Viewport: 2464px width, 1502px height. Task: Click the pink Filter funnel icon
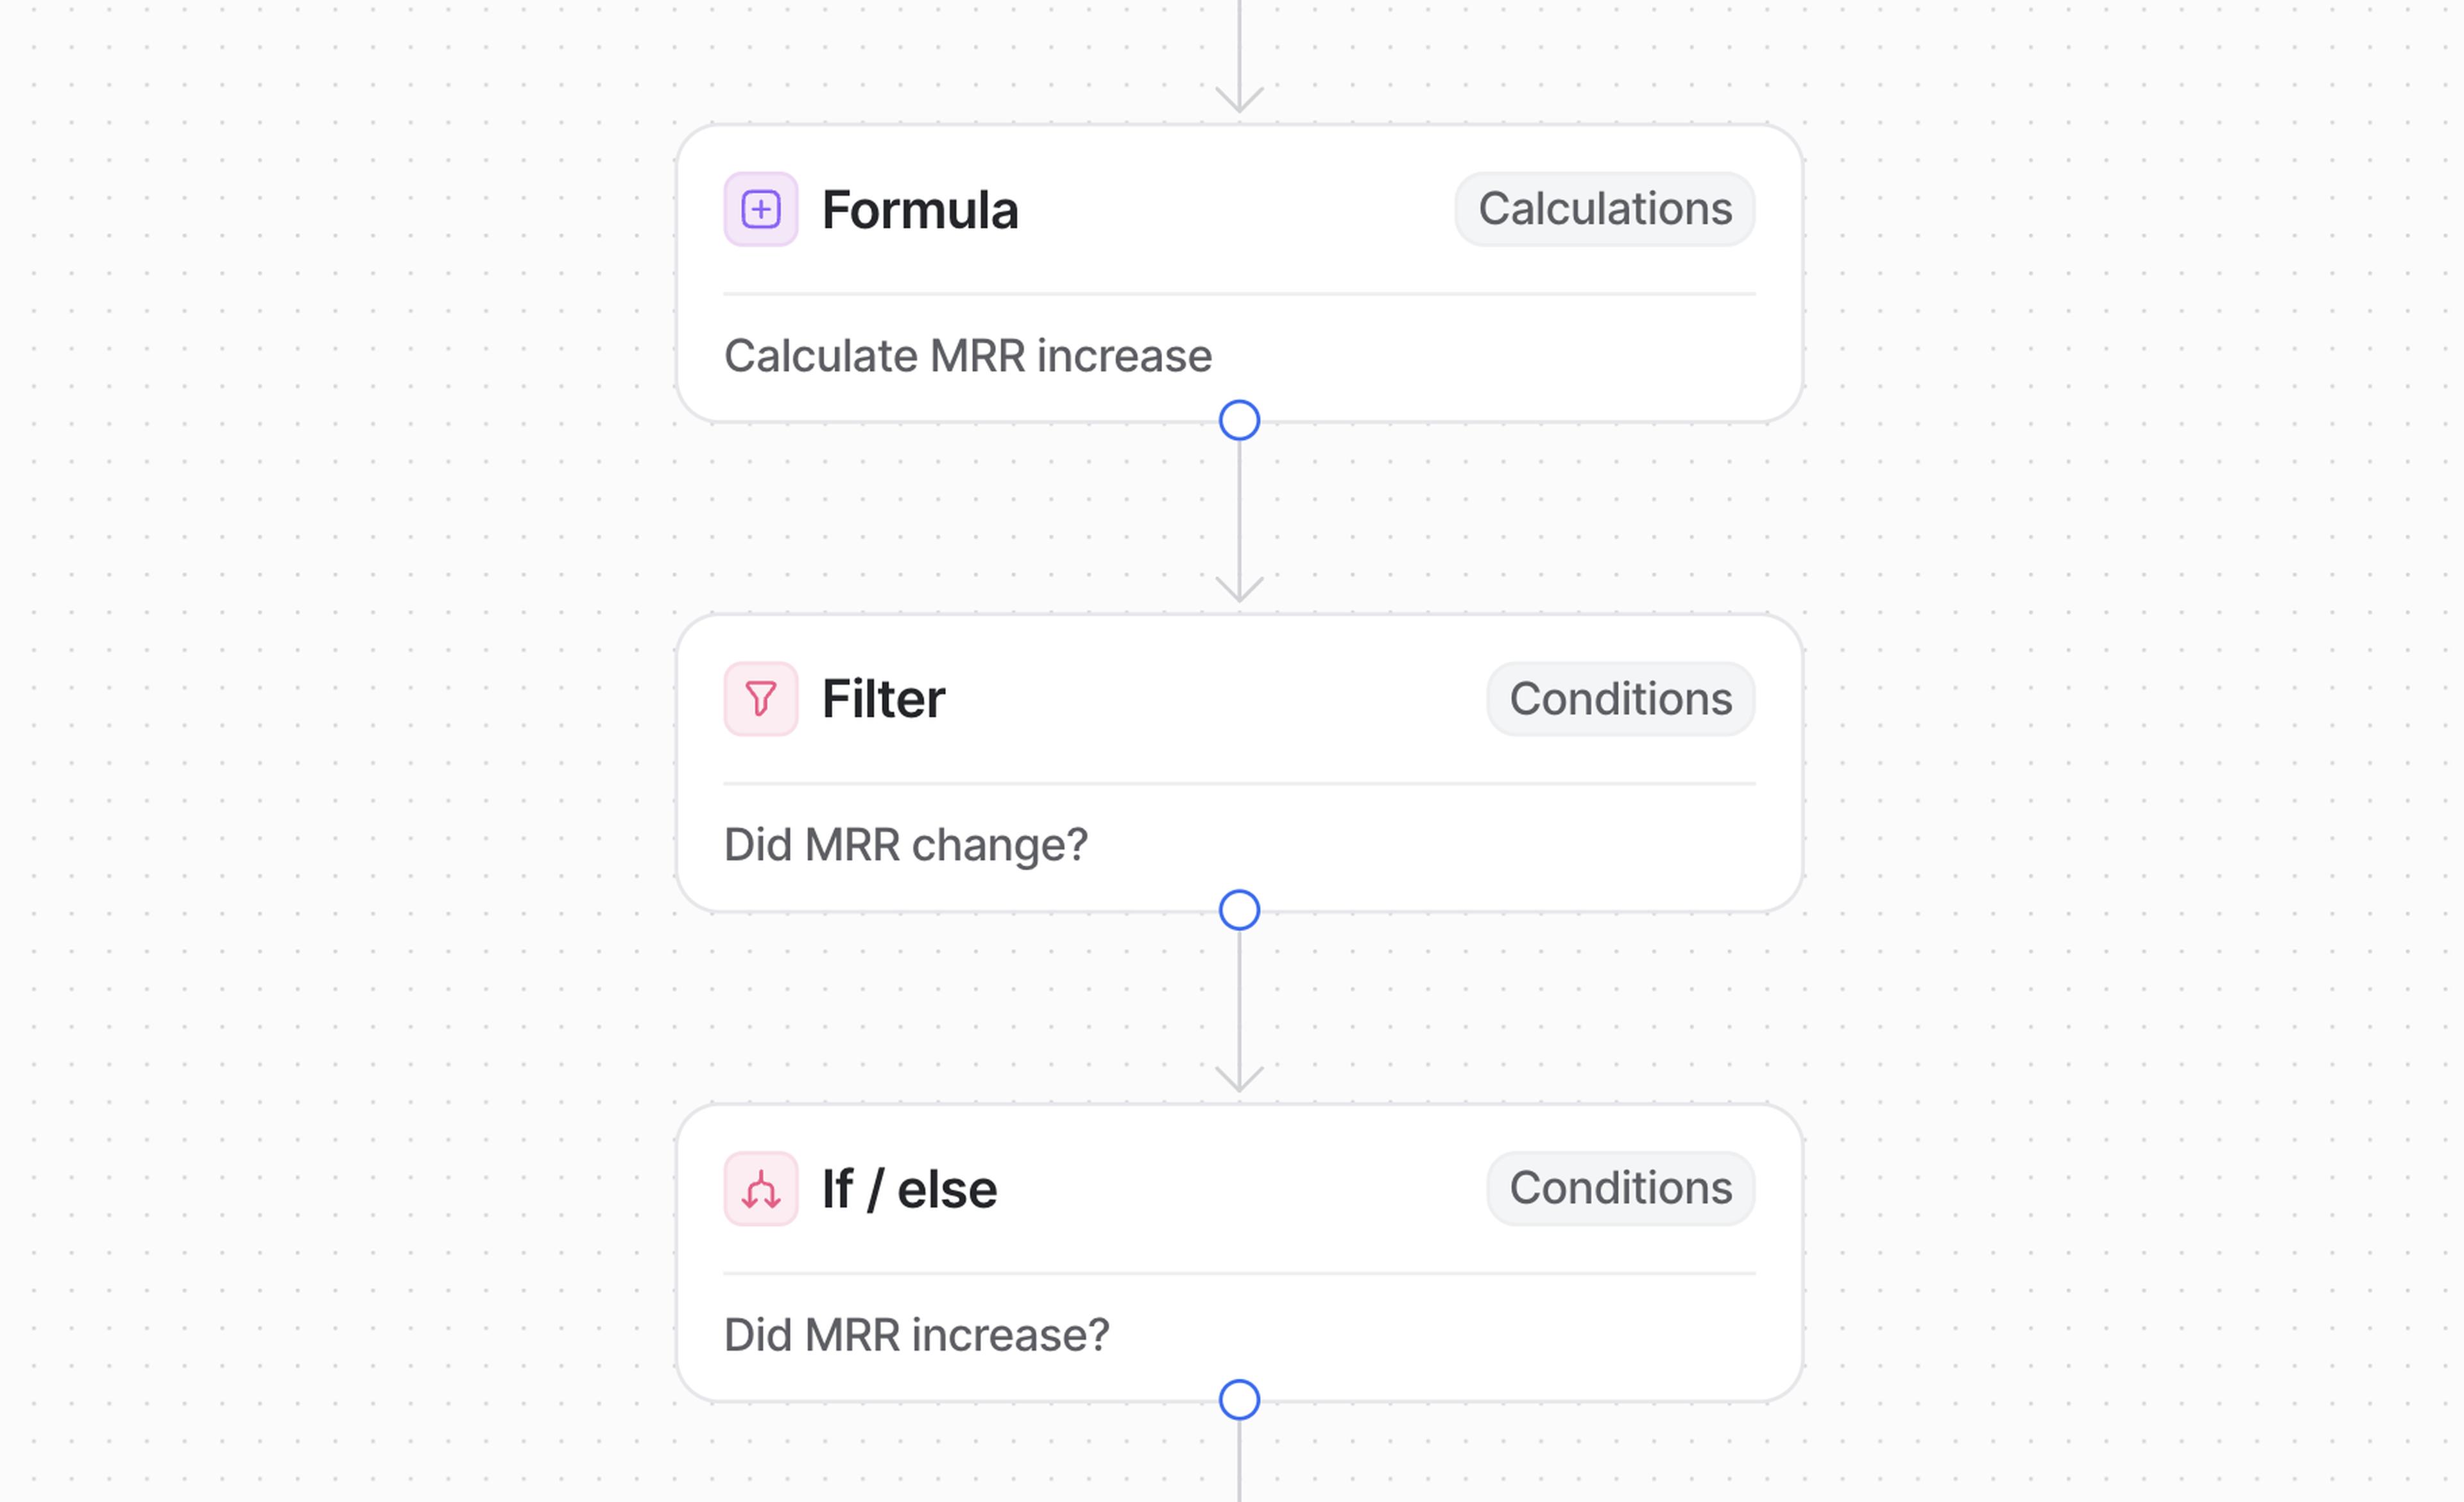(760, 698)
